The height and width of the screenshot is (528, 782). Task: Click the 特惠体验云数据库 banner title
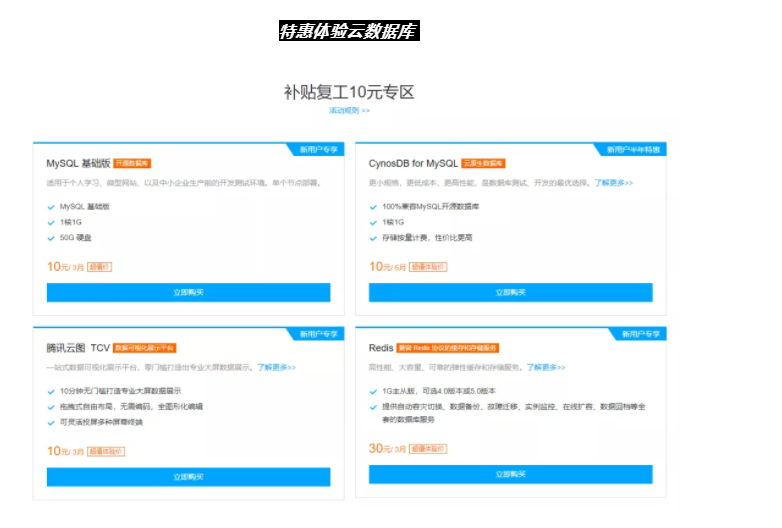[349, 31]
